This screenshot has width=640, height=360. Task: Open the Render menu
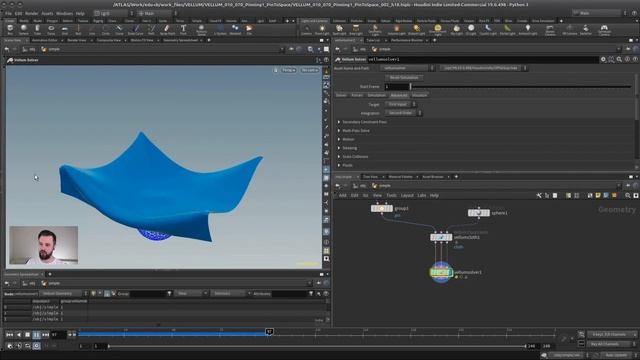[x=31, y=13]
